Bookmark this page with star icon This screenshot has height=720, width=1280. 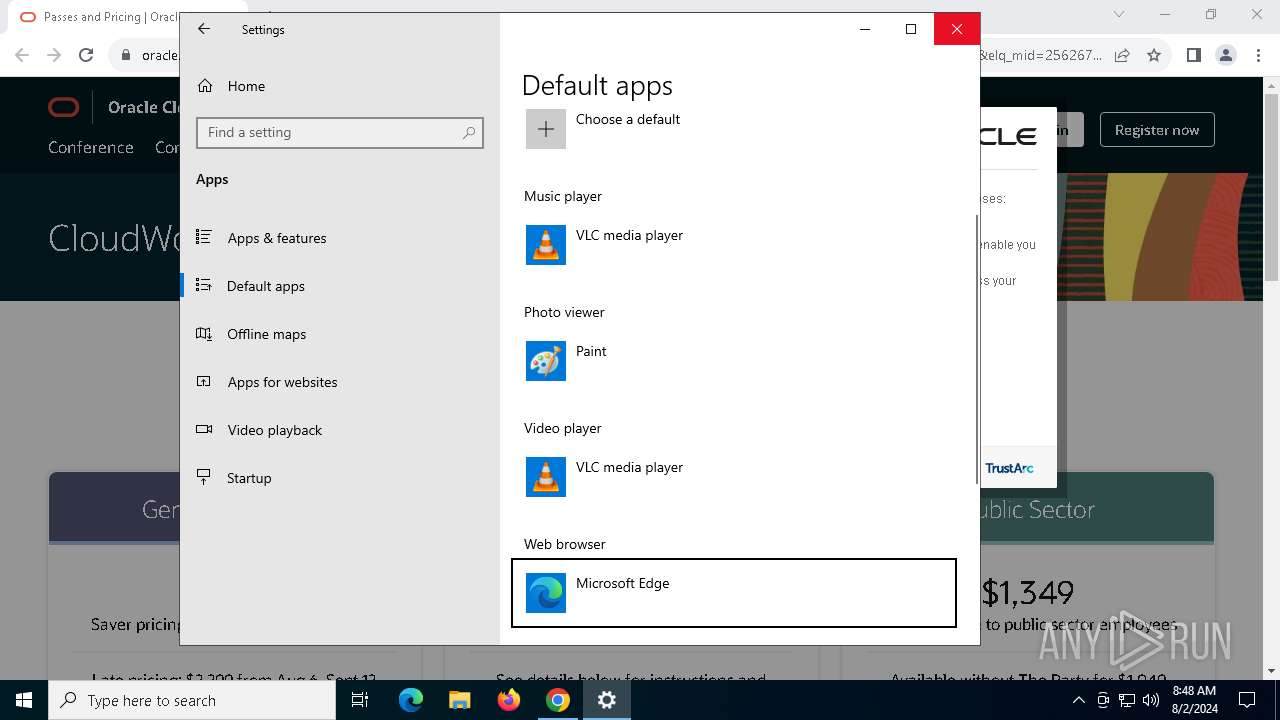pyautogui.click(x=1154, y=56)
